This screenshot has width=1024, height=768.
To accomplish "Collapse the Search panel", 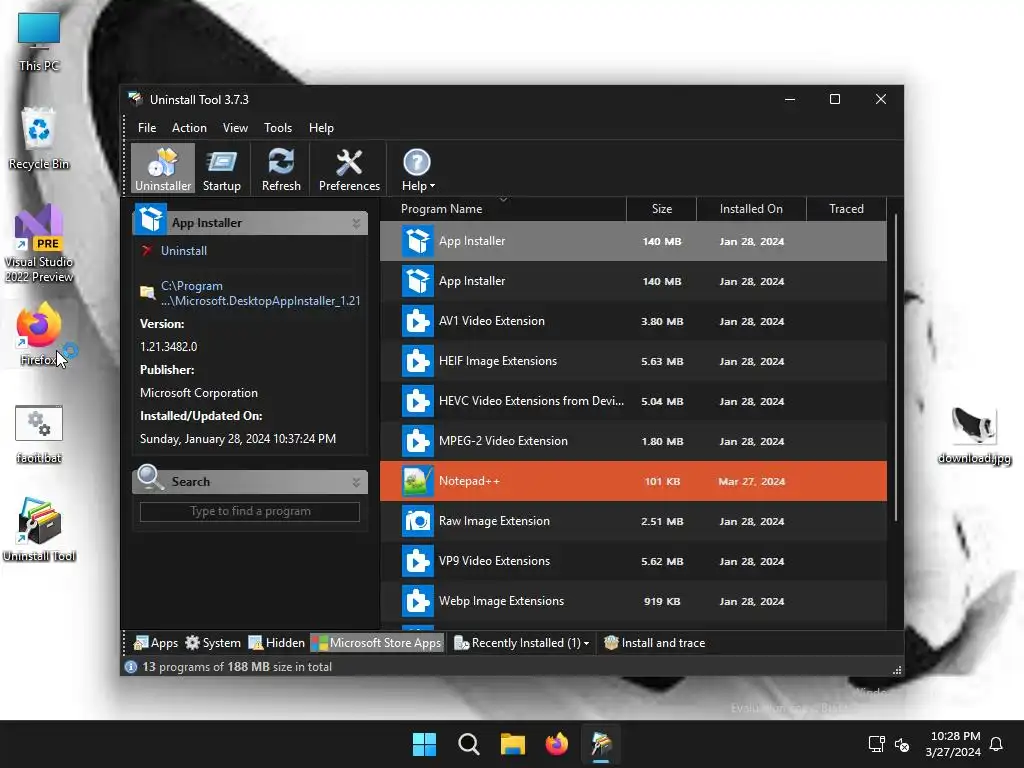I will click(356, 482).
